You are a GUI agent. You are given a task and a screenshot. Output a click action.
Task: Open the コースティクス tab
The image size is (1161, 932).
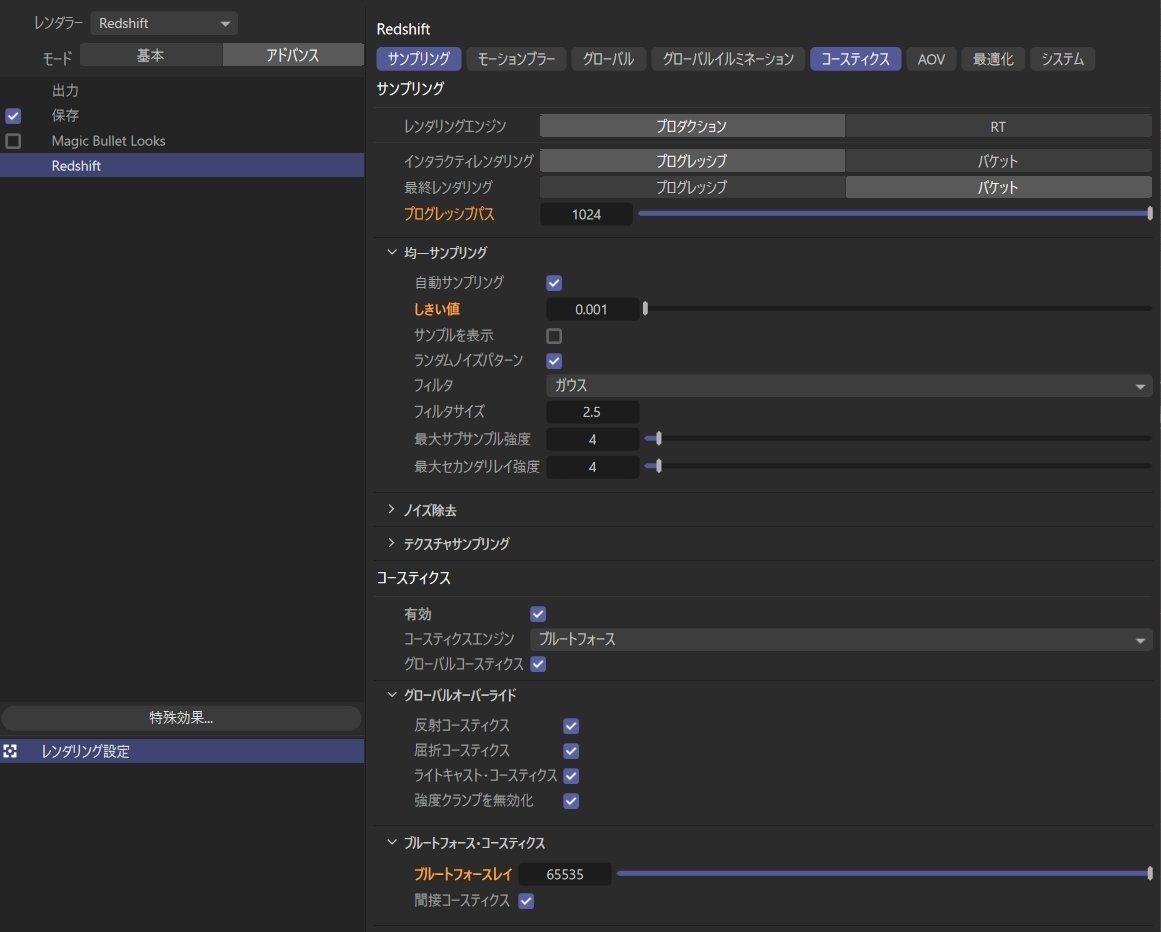click(856, 58)
